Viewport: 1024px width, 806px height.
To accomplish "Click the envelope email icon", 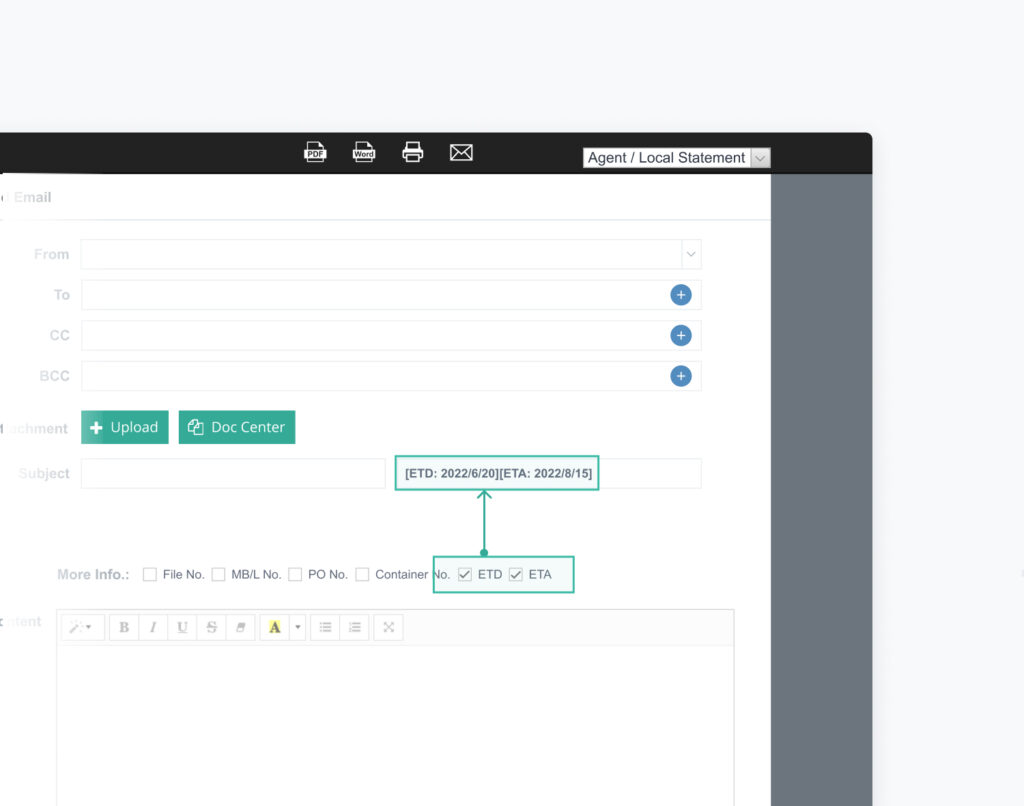I will [x=461, y=152].
